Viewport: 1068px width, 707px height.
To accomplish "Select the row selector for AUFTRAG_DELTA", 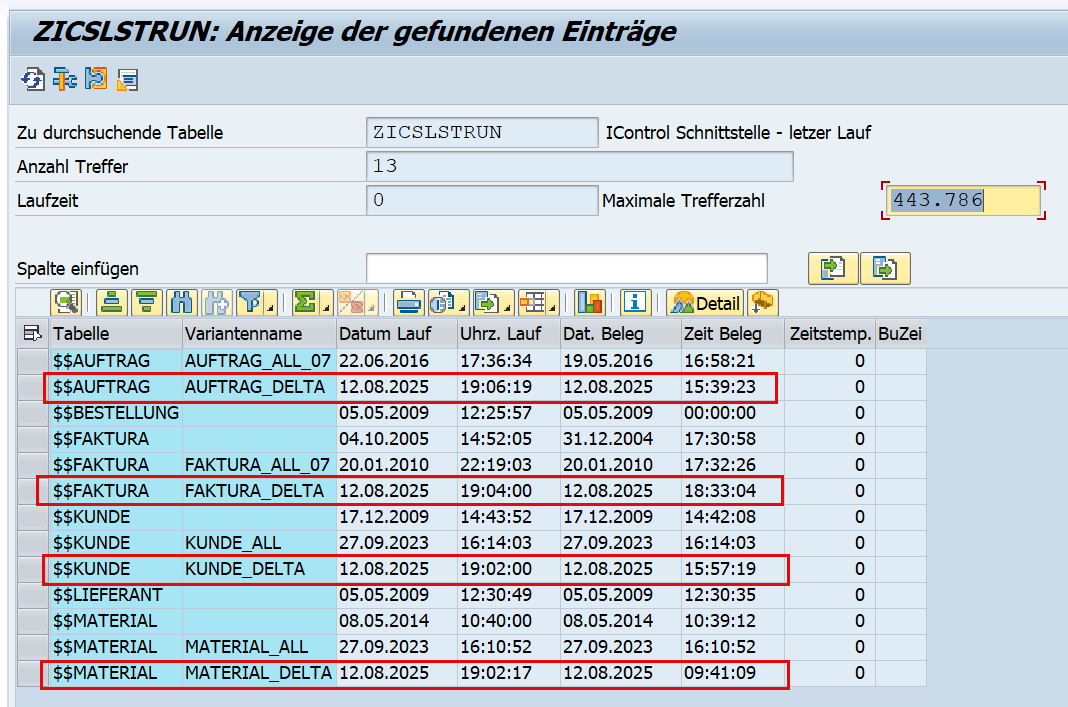I will coord(32,387).
